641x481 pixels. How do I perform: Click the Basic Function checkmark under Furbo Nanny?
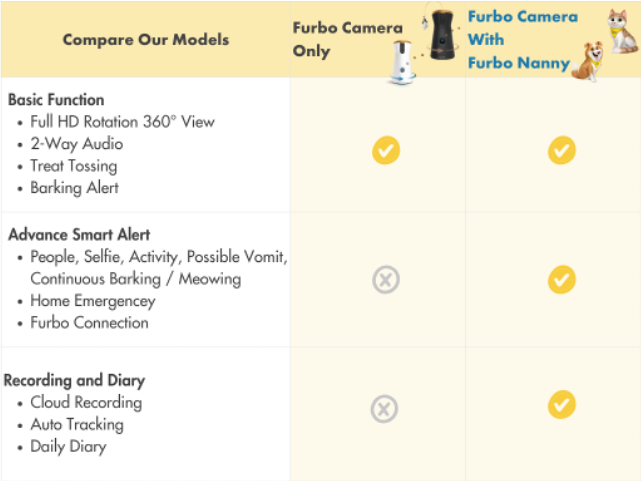(x=562, y=151)
